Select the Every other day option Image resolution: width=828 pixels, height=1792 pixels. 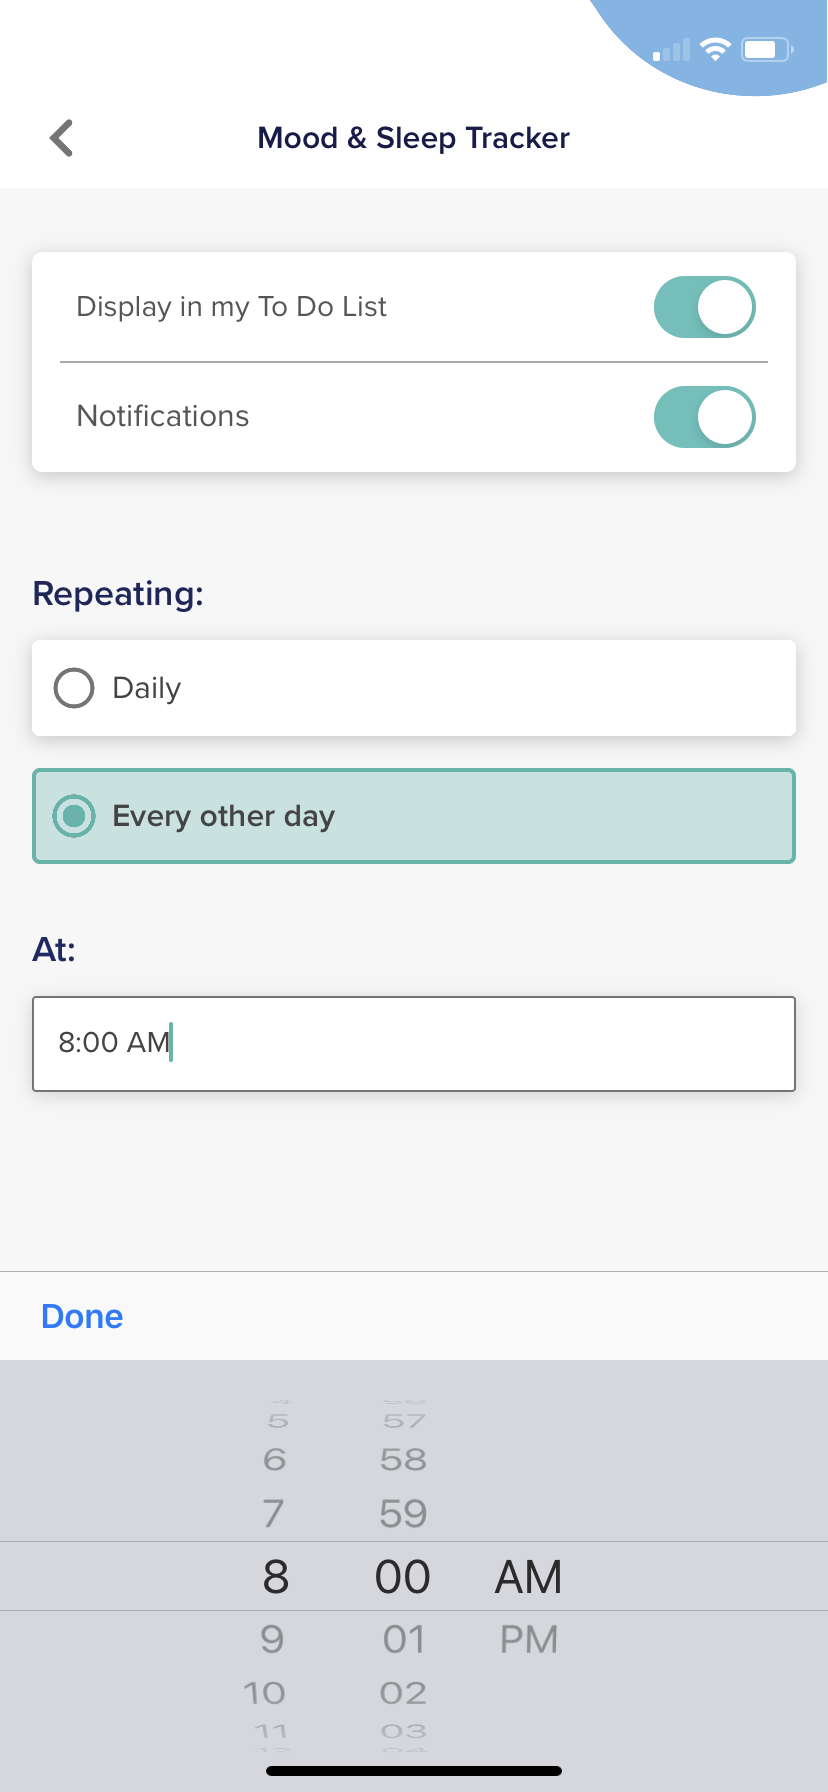pos(414,816)
